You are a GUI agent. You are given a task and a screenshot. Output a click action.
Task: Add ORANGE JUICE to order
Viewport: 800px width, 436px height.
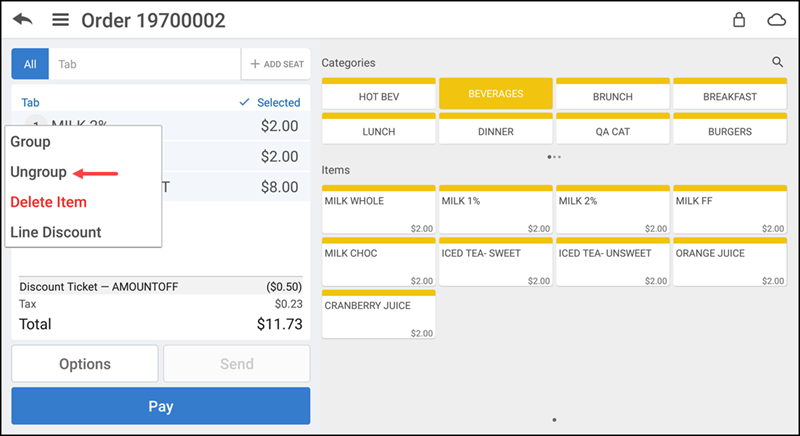[x=730, y=262]
